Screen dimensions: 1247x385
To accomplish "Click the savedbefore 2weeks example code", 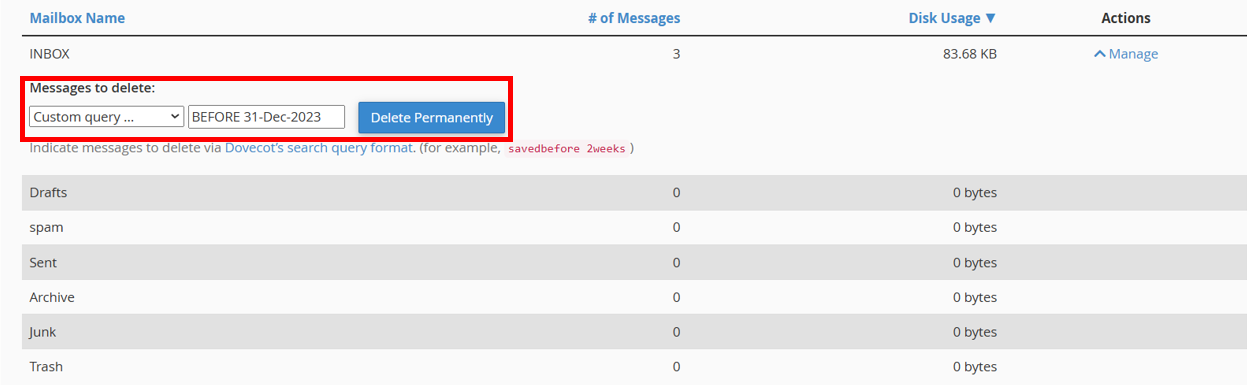I will pos(567,149).
